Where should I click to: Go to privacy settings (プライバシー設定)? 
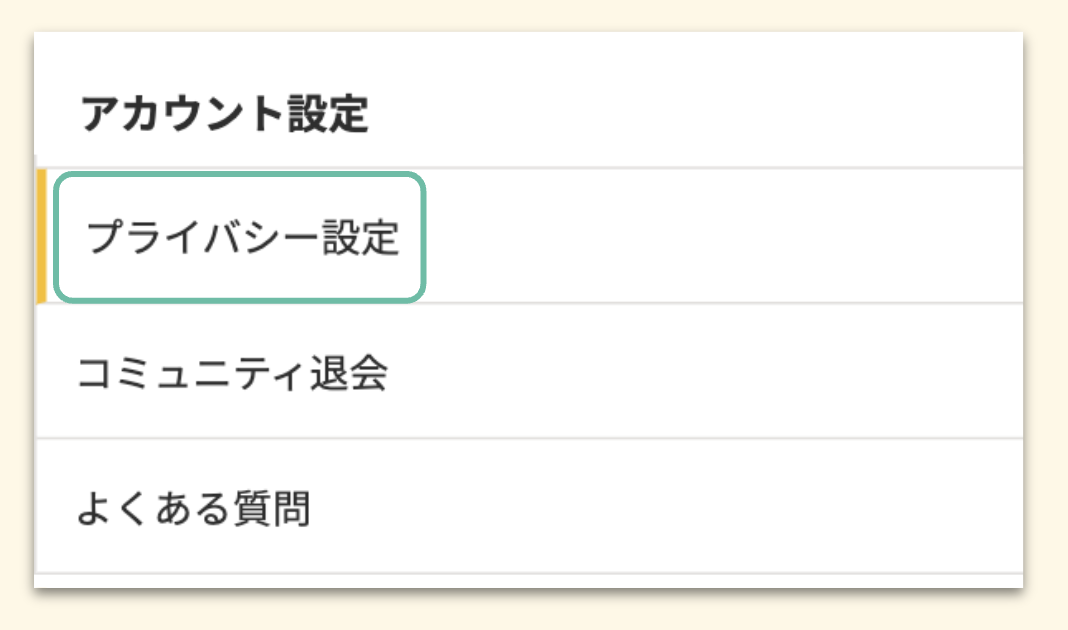[x=242, y=238]
